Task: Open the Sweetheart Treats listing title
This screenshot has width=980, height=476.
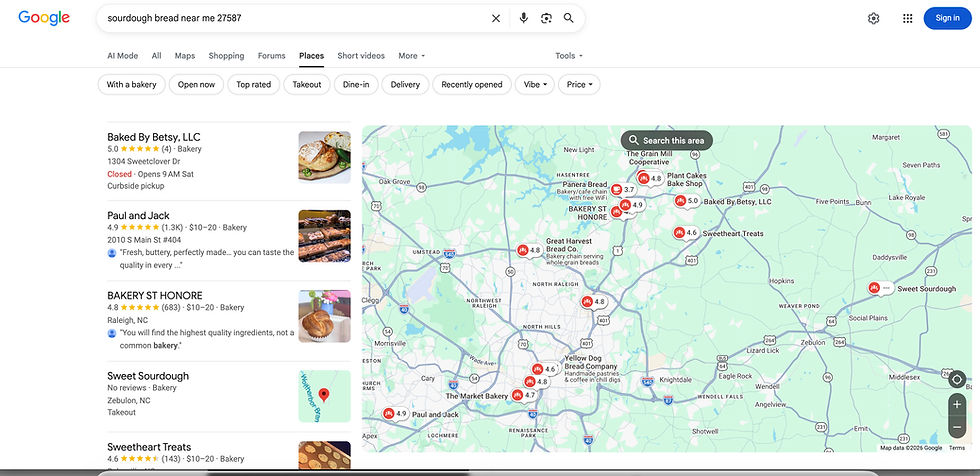Action: coord(149,447)
